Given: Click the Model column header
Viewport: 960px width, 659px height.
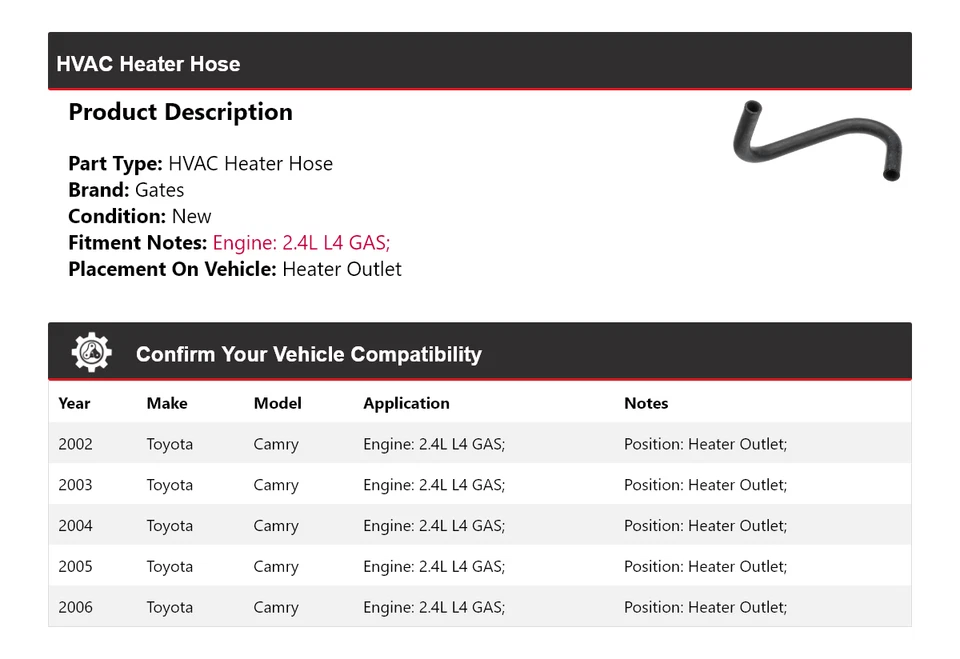Looking at the screenshot, I should point(277,403).
